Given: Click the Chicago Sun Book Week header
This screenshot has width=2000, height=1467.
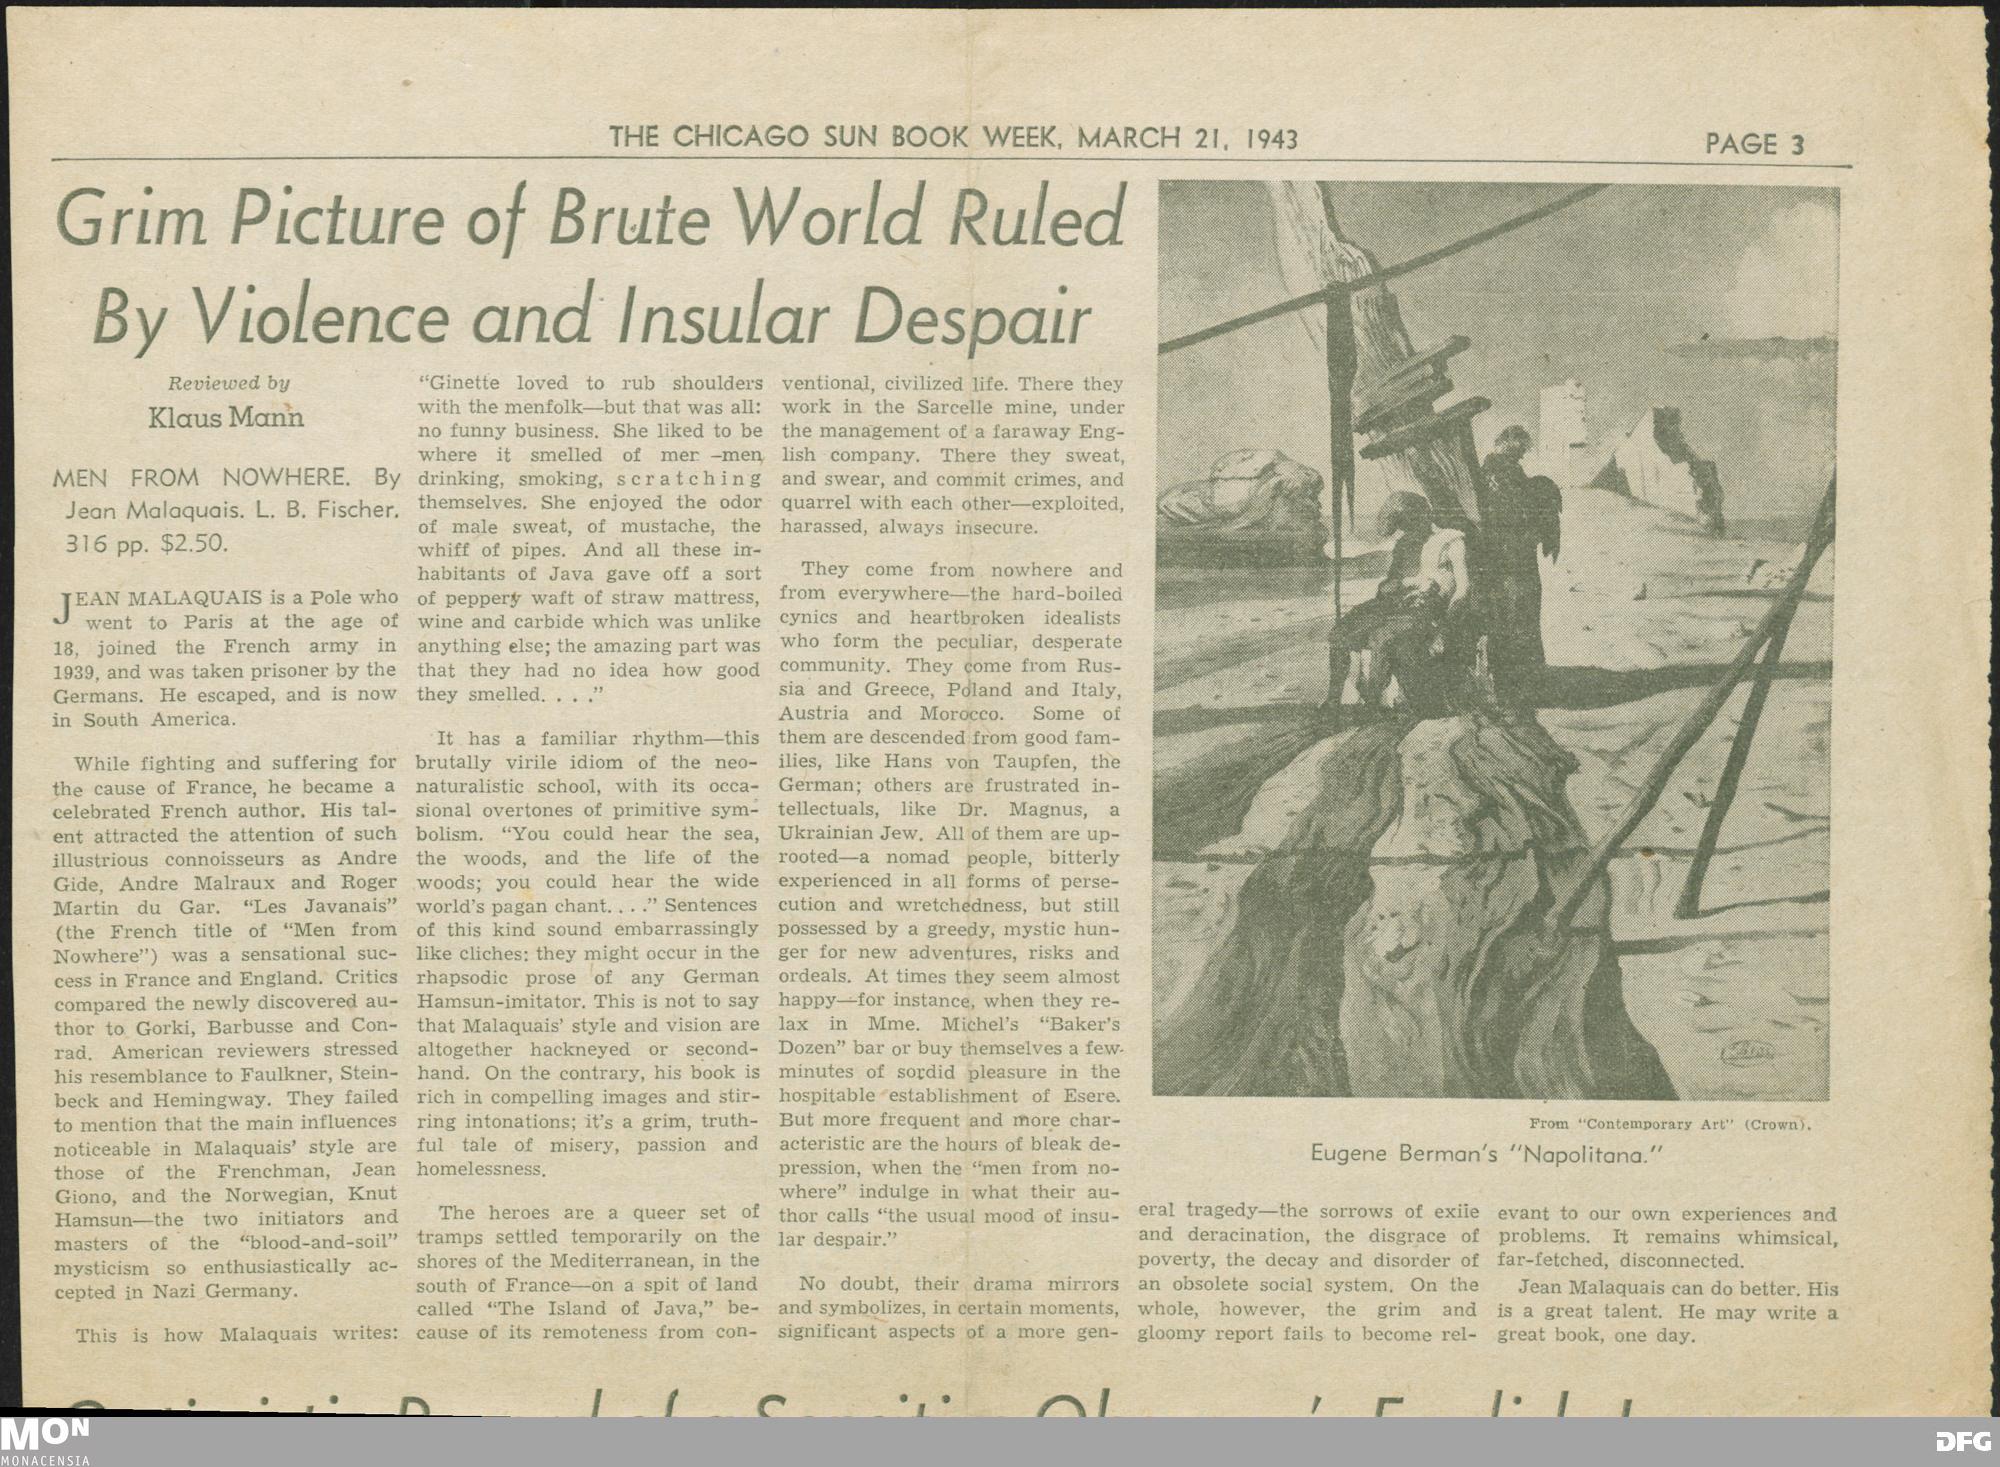Looking at the screenshot, I should [x=954, y=139].
